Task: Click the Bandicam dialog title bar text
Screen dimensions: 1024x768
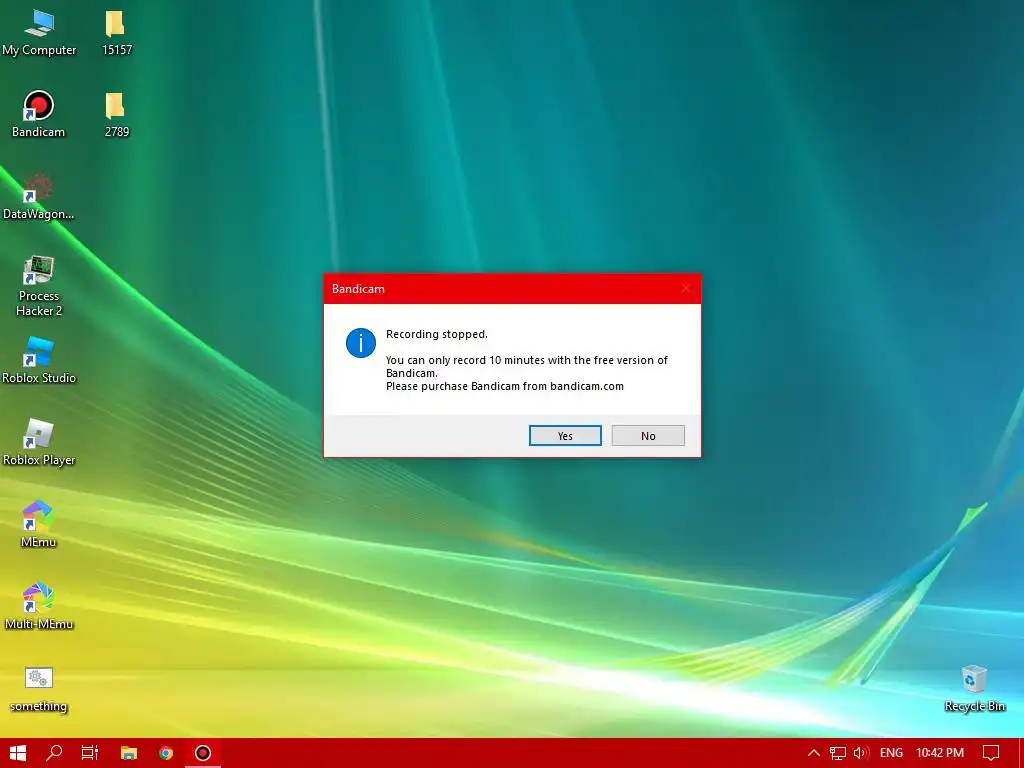Action: pos(358,289)
